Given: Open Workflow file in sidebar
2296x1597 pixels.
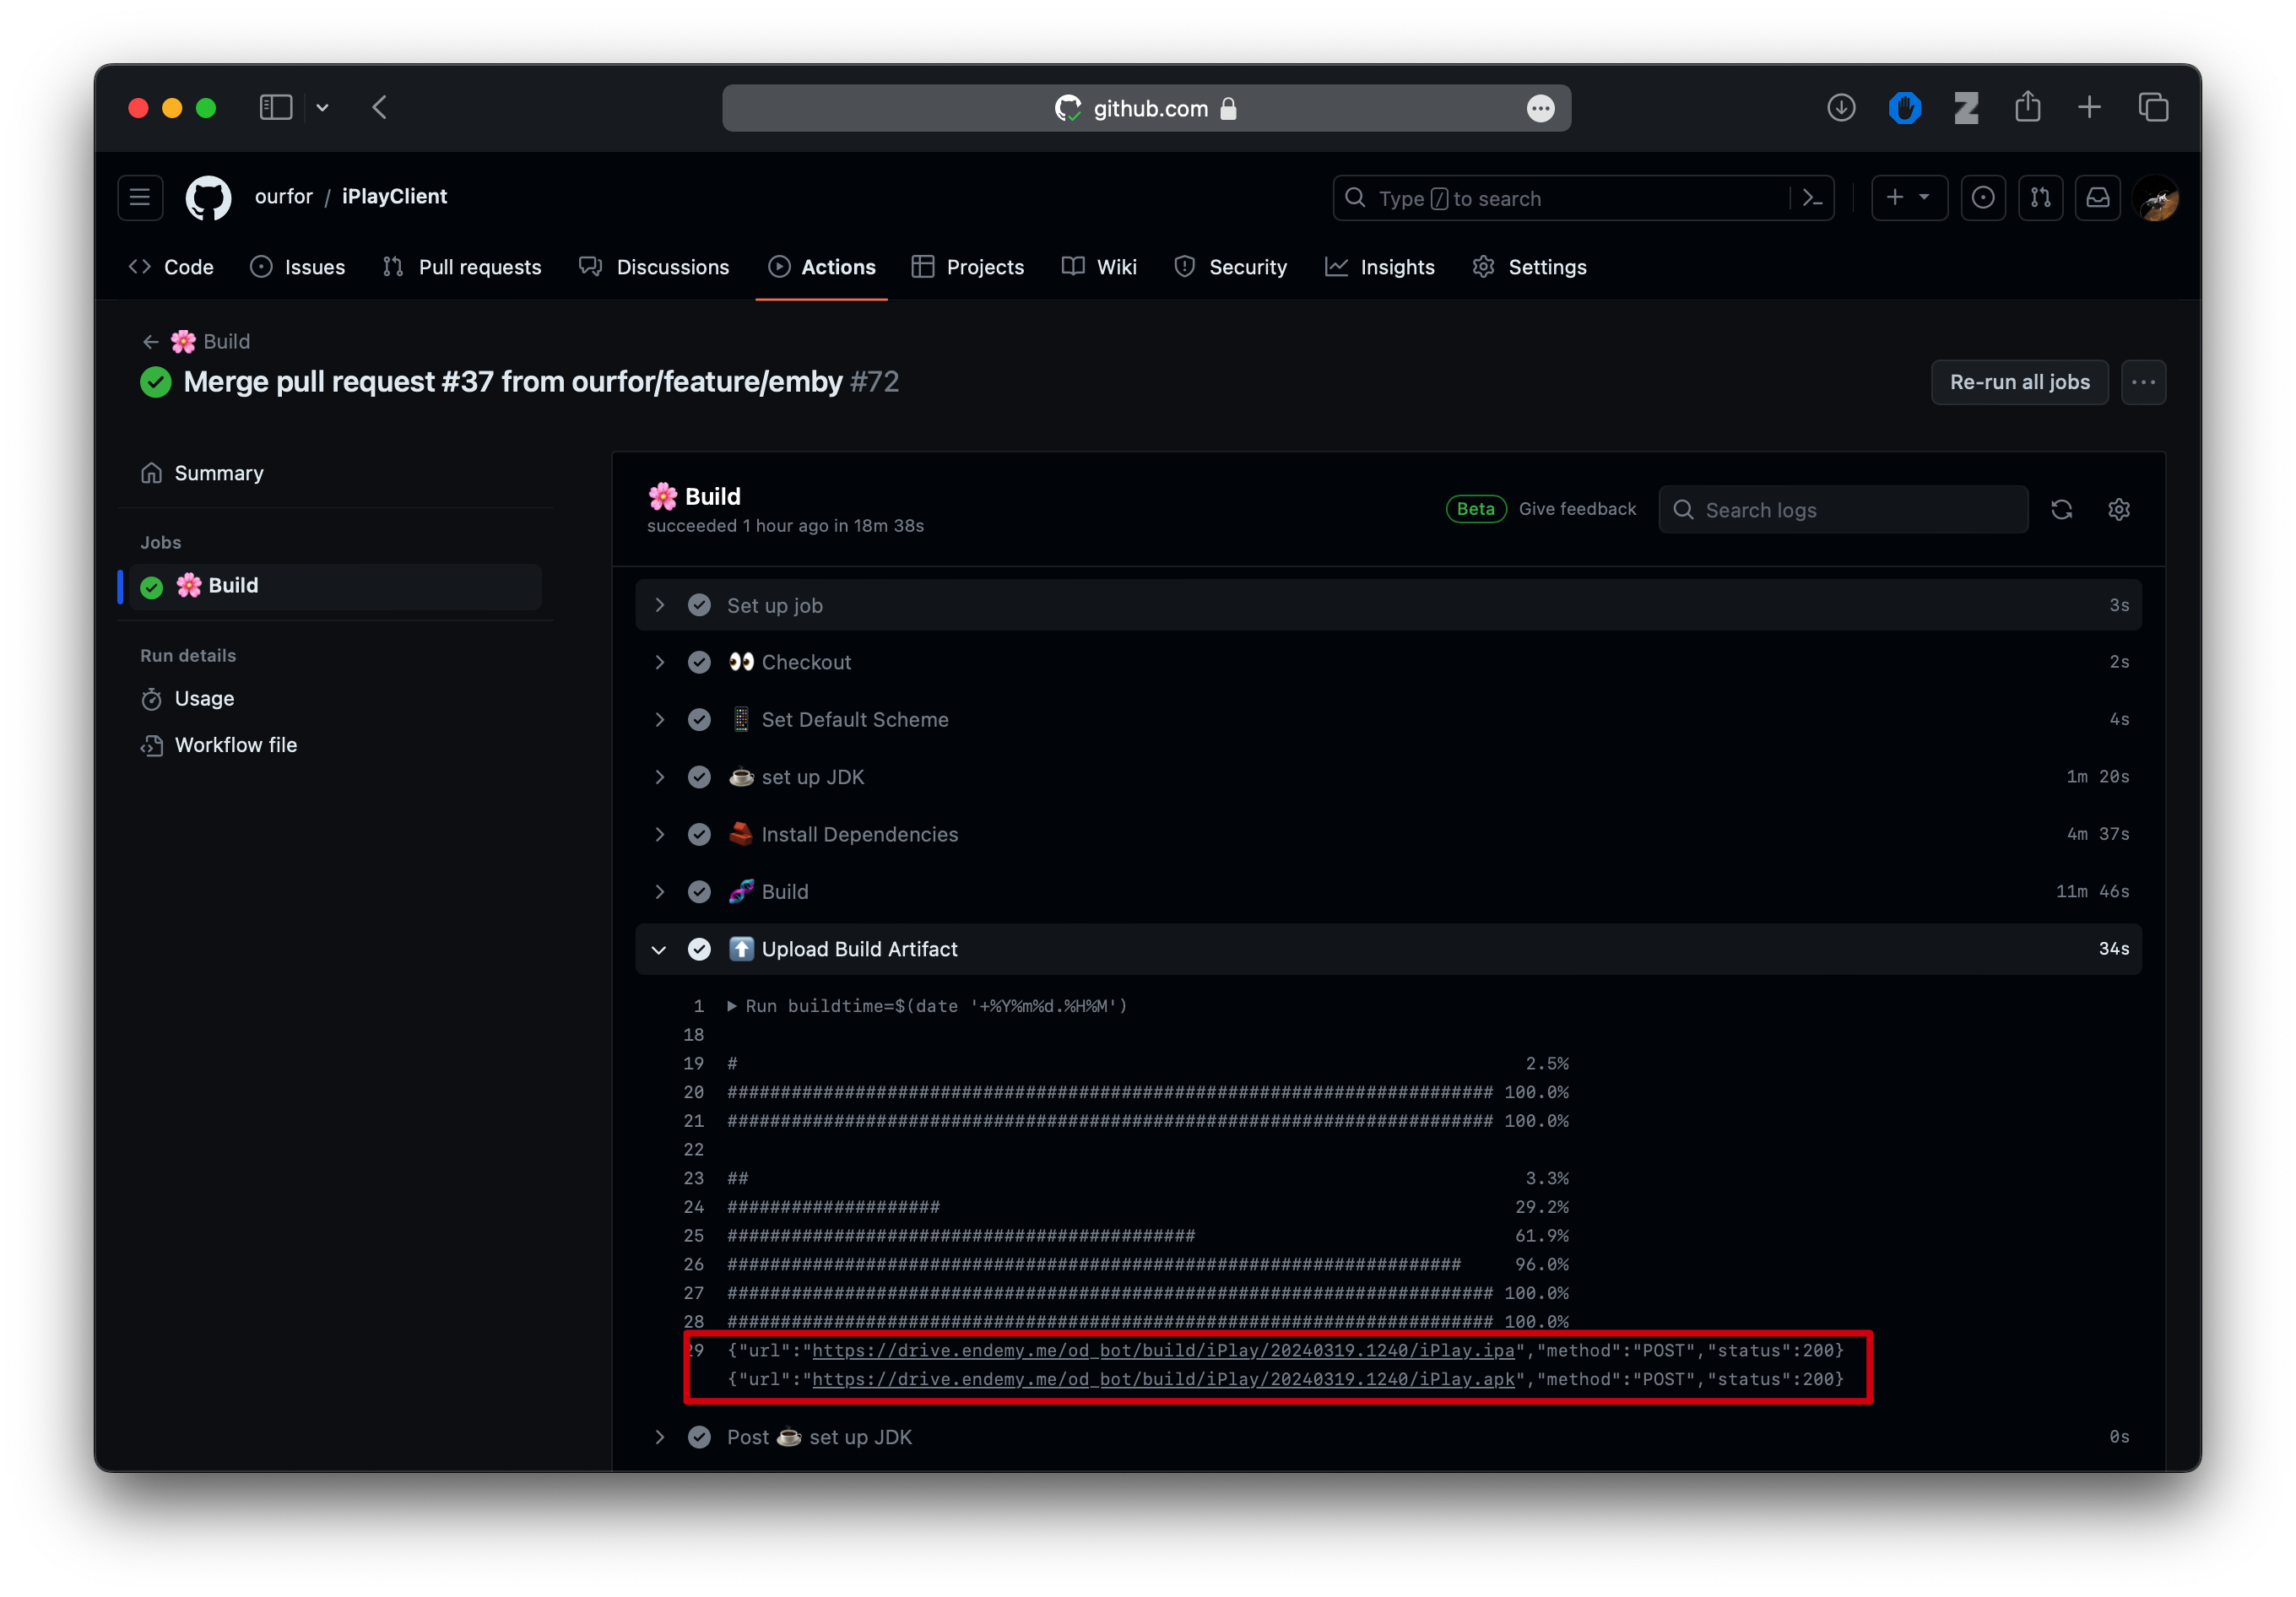Looking at the screenshot, I should pyautogui.click(x=235, y=745).
